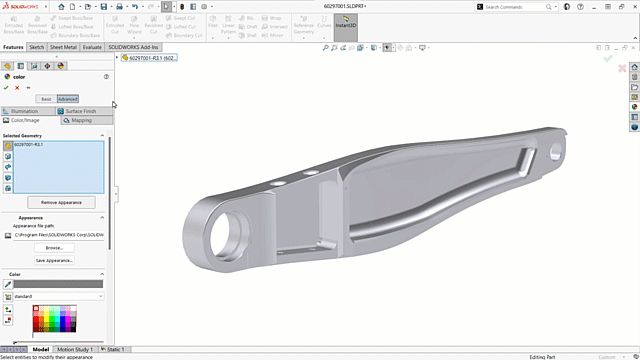Click the Remove Appearance button
Viewport: 640px width, 360px height.
(61, 202)
